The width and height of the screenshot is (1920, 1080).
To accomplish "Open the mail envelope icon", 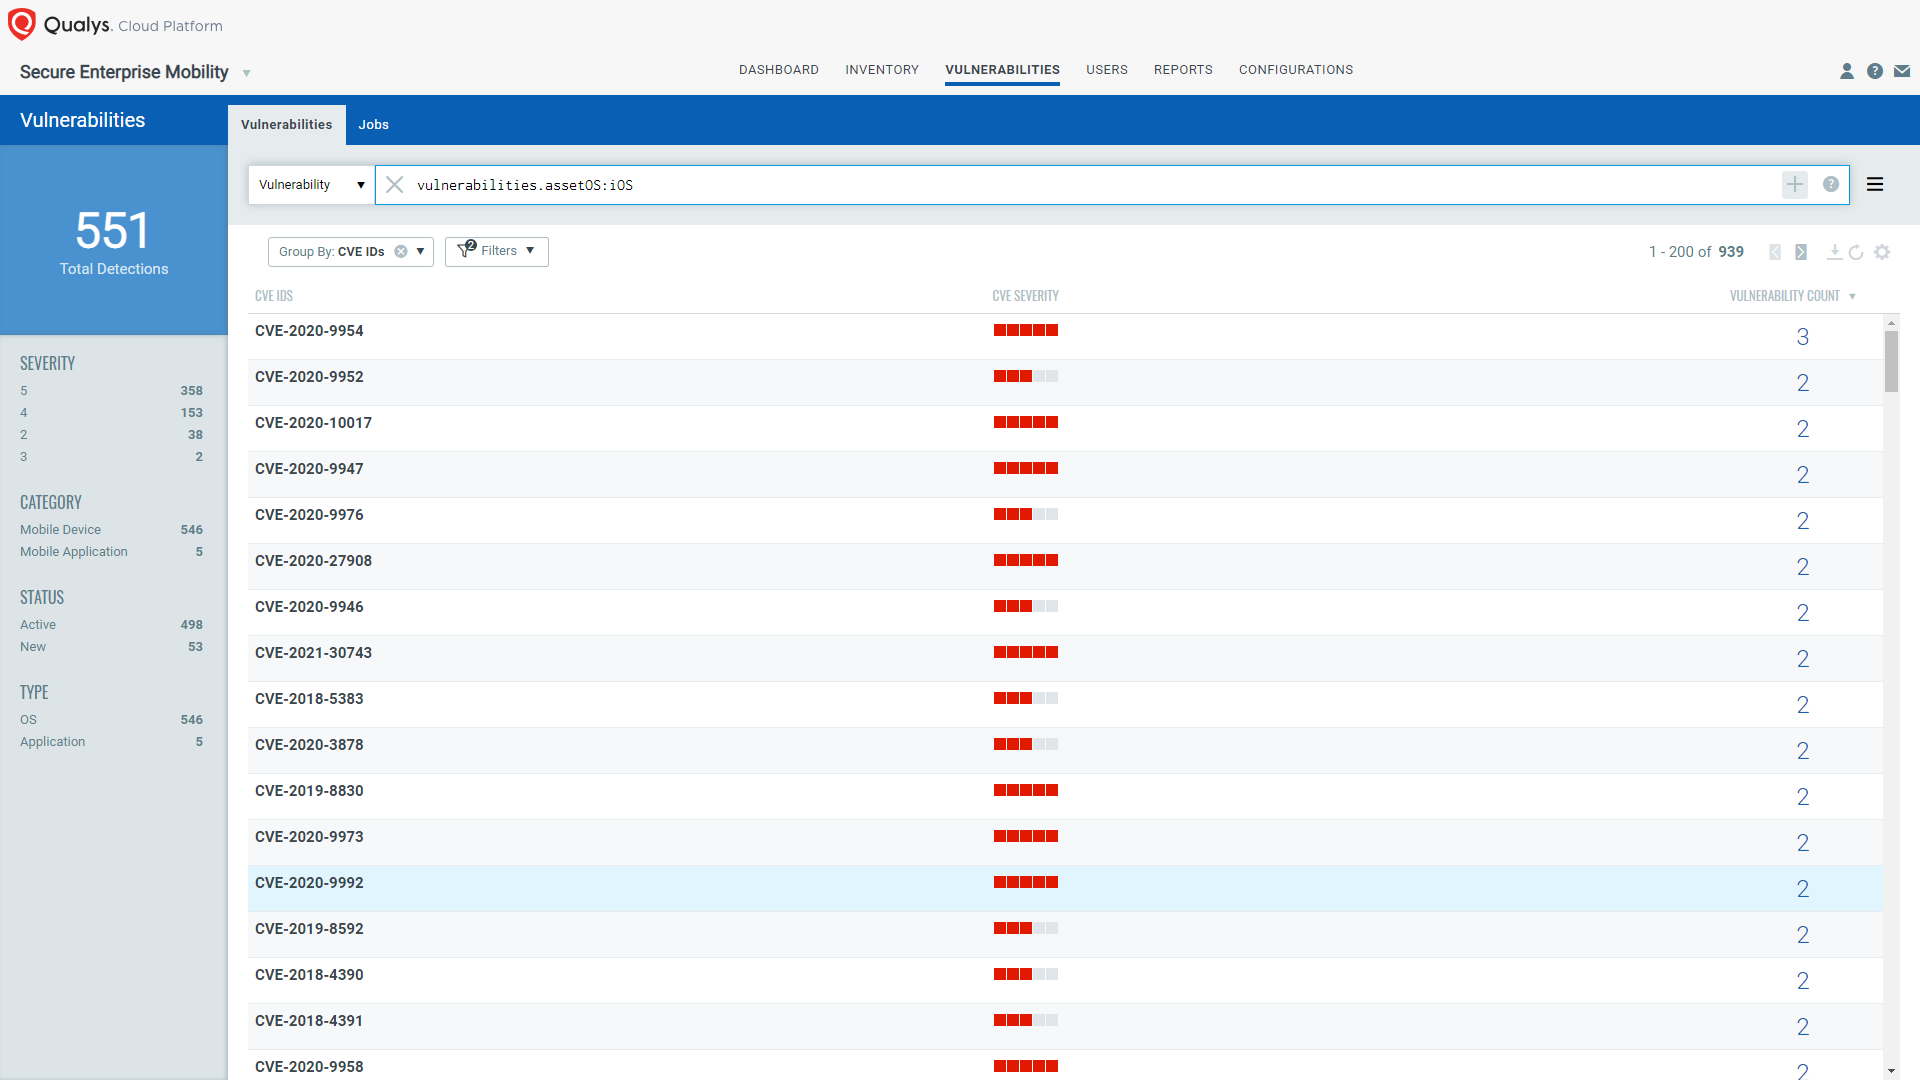I will coord(1902,71).
